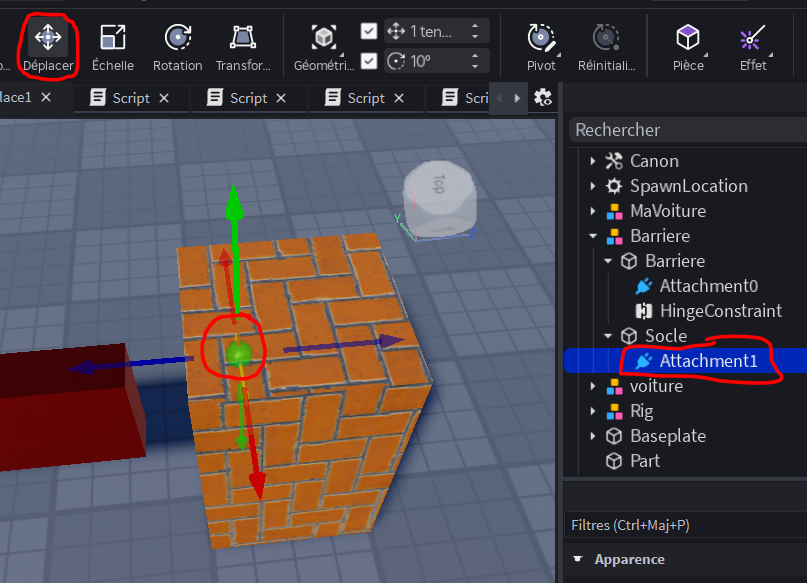Toggle the 10° rotation snapping checkbox

tap(369, 61)
